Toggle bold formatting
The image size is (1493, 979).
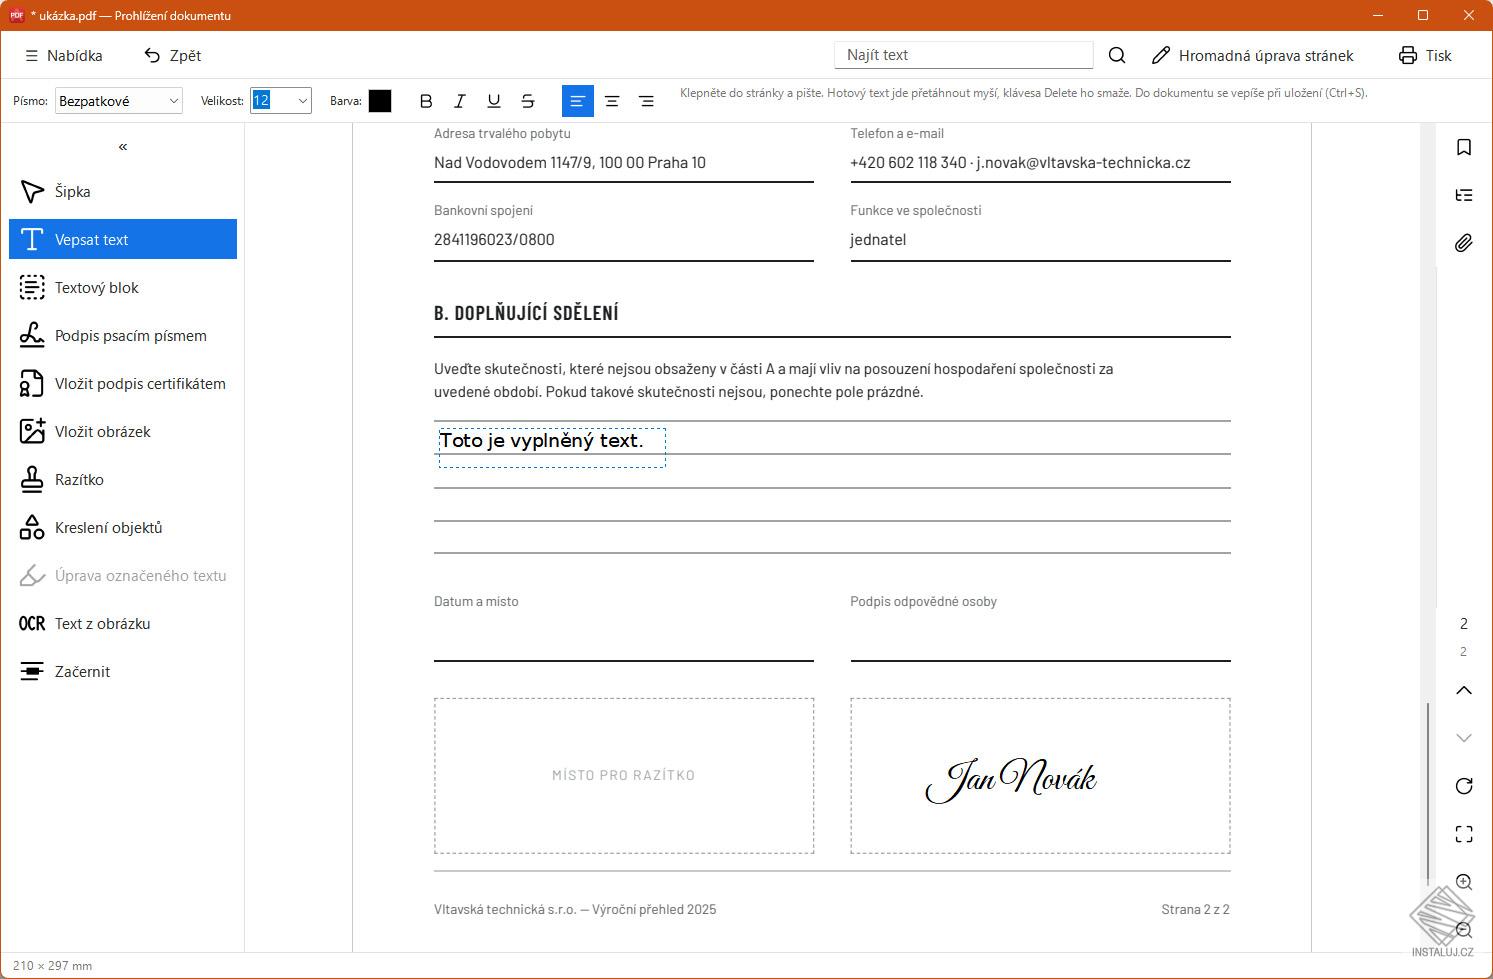426,101
